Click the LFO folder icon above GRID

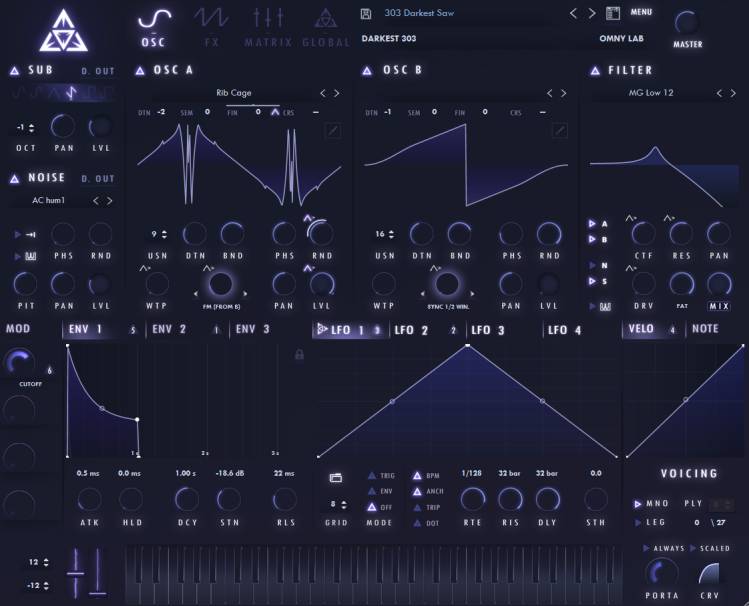click(x=335, y=477)
